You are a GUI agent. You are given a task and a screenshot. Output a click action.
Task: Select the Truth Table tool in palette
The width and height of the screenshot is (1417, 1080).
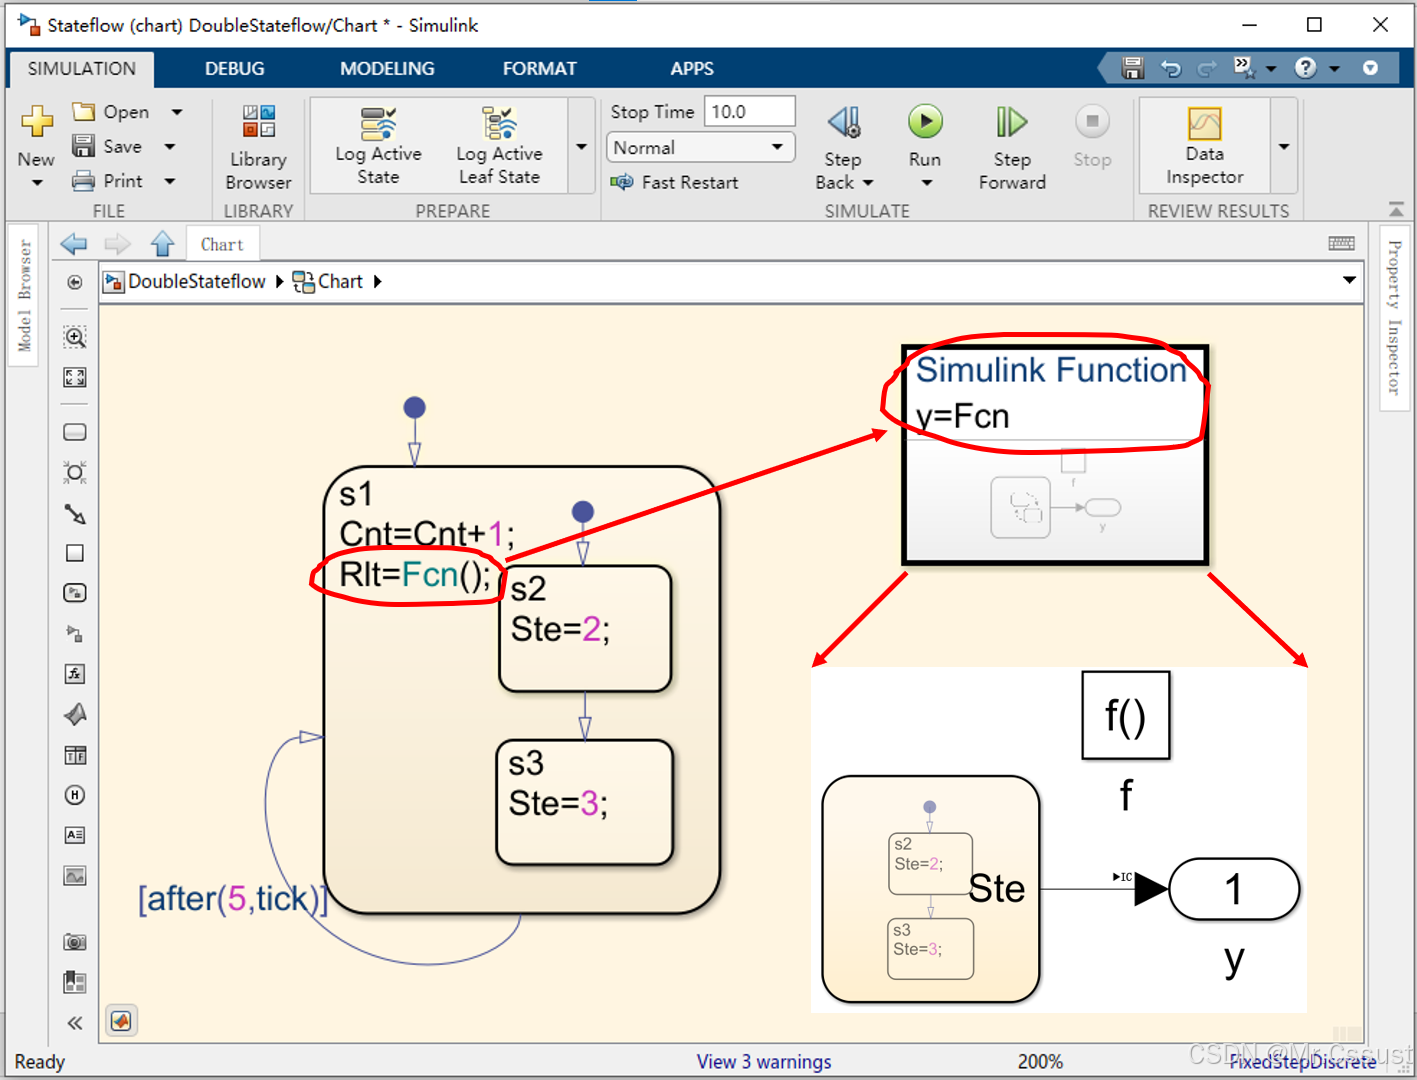pyautogui.click(x=75, y=755)
